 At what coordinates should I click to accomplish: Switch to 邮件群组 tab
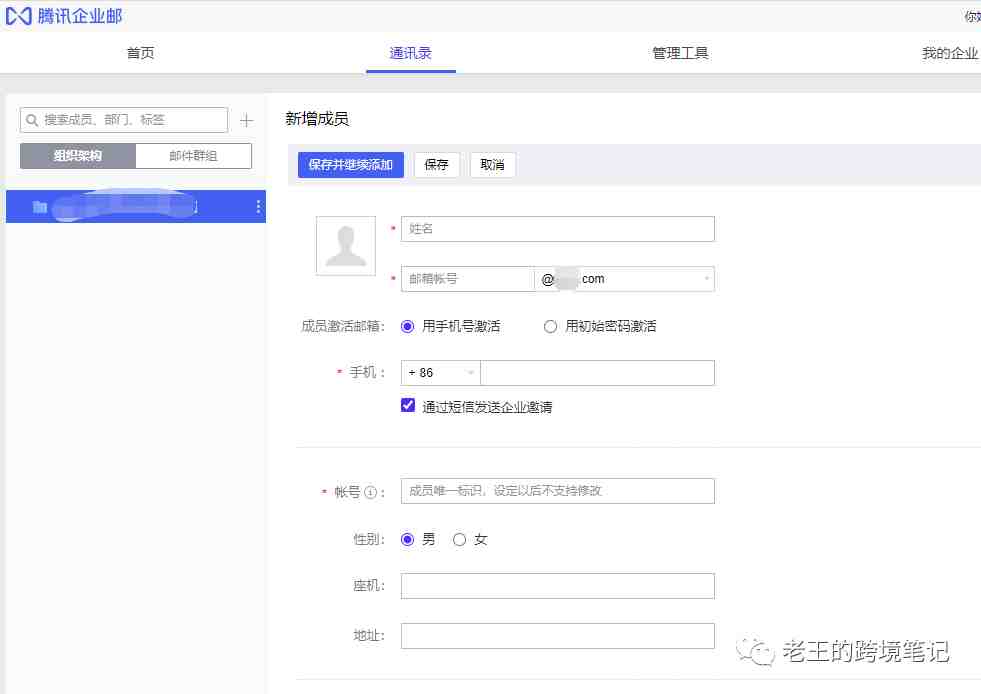(193, 156)
